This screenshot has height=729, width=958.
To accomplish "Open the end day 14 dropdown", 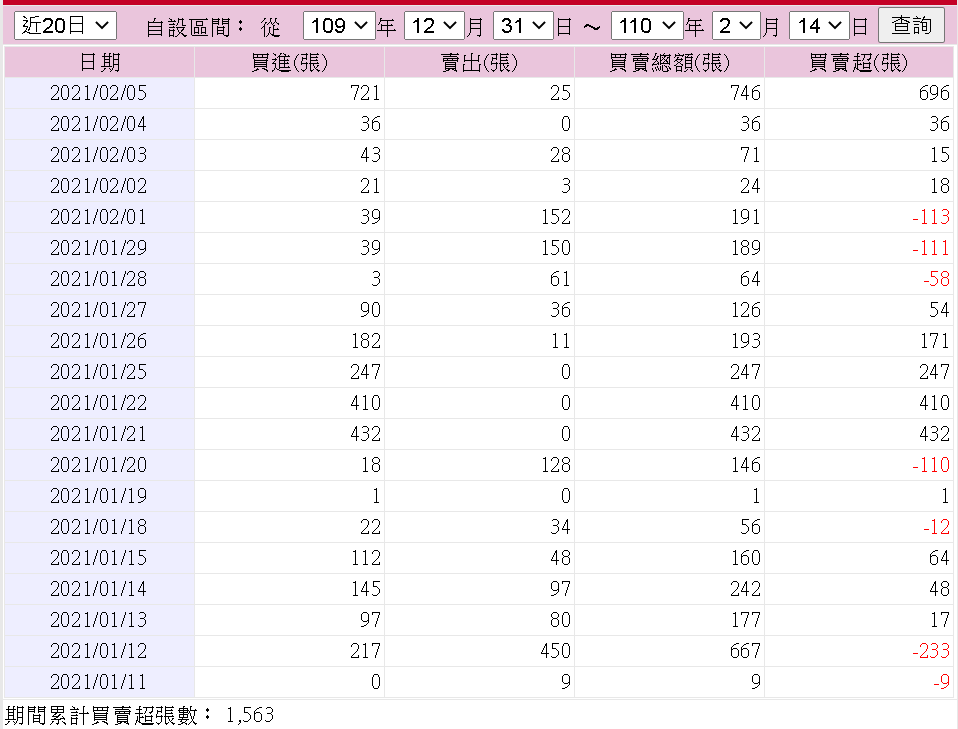I will pos(819,26).
